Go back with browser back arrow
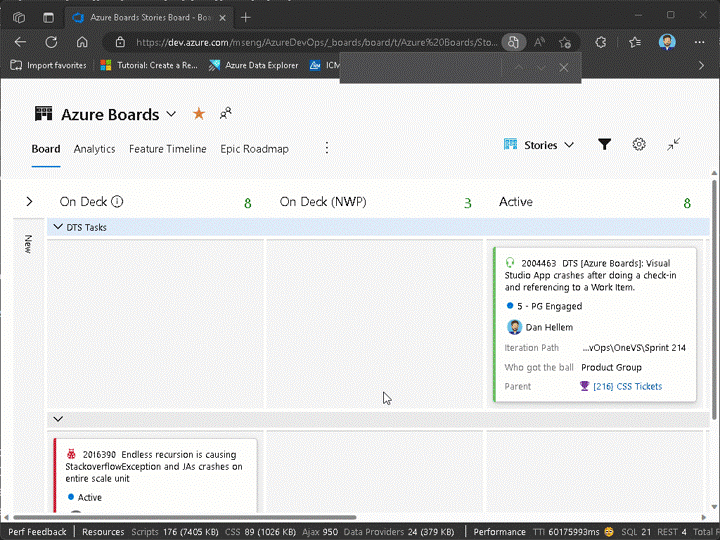The height and width of the screenshot is (540, 720). click(20, 42)
